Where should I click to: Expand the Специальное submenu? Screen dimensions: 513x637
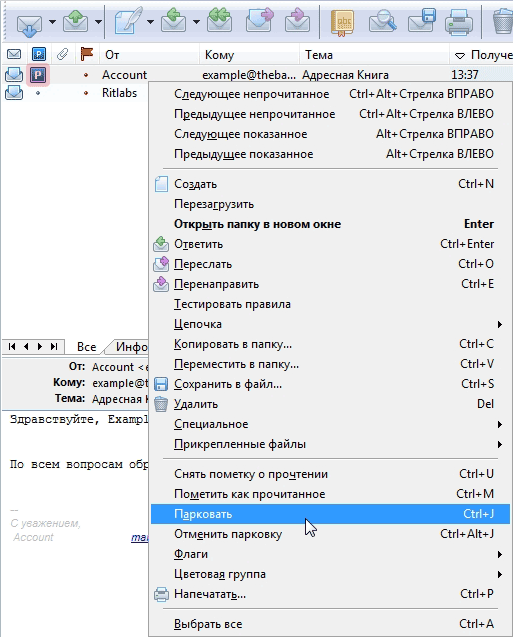point(329,424)
